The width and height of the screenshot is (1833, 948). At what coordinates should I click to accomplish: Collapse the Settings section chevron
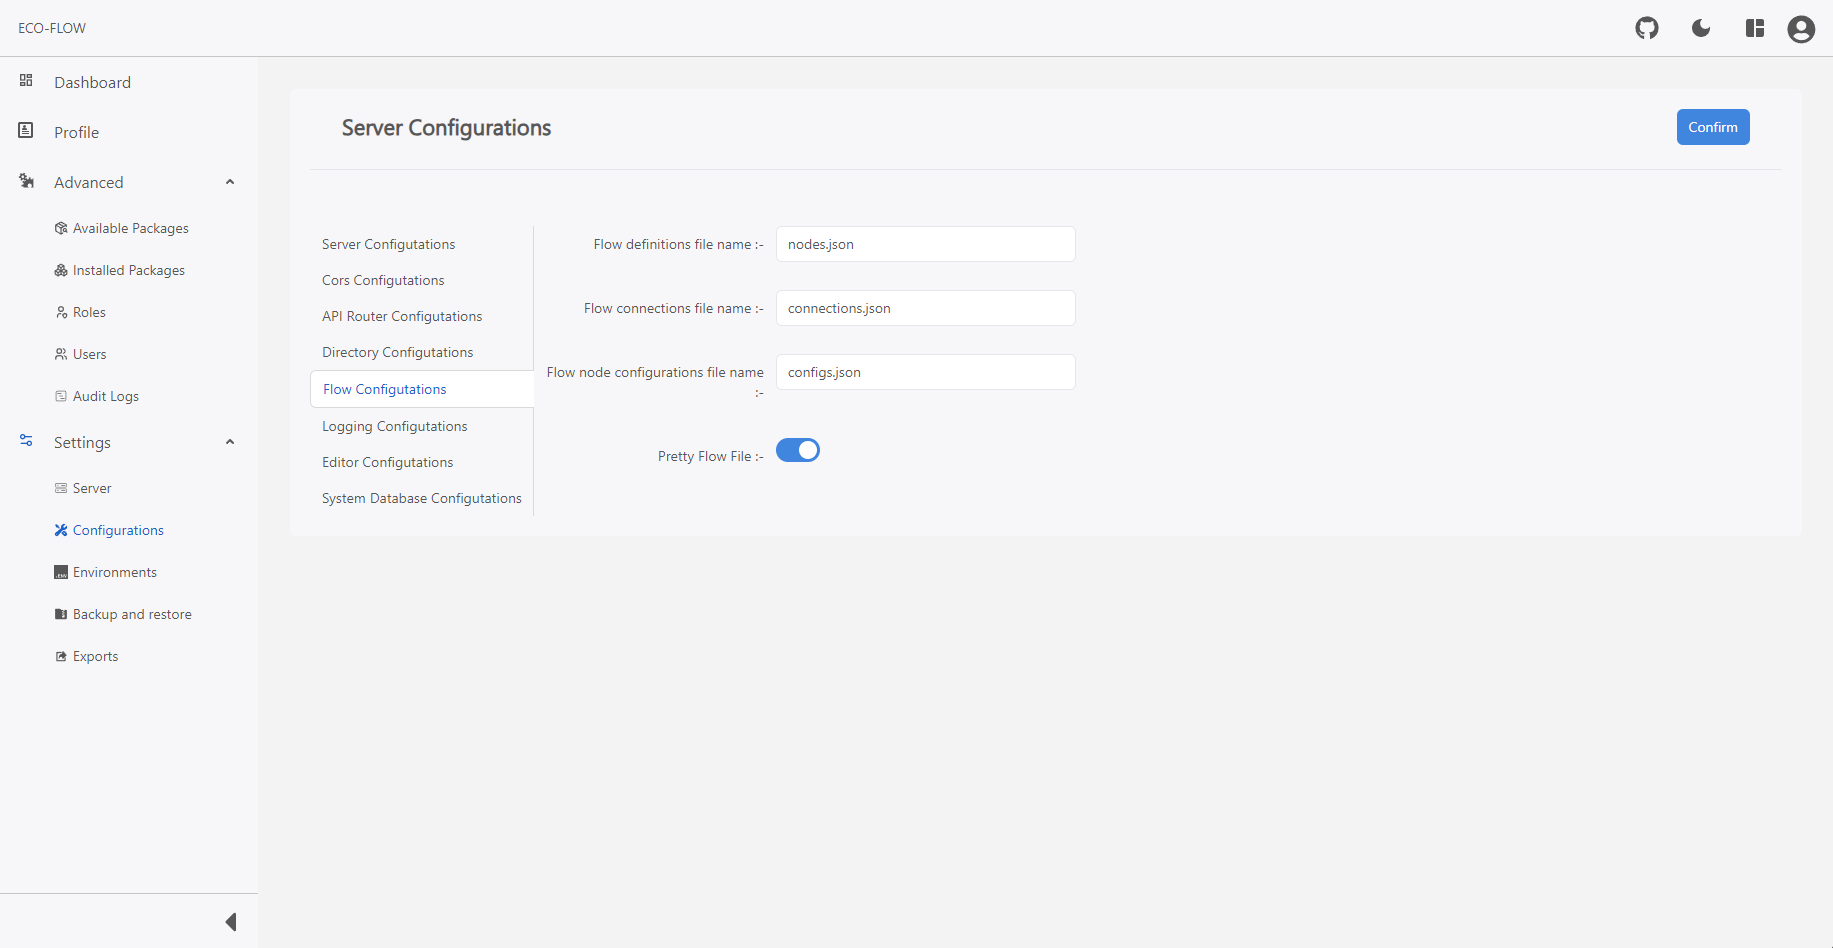click(x=230, y=442)
